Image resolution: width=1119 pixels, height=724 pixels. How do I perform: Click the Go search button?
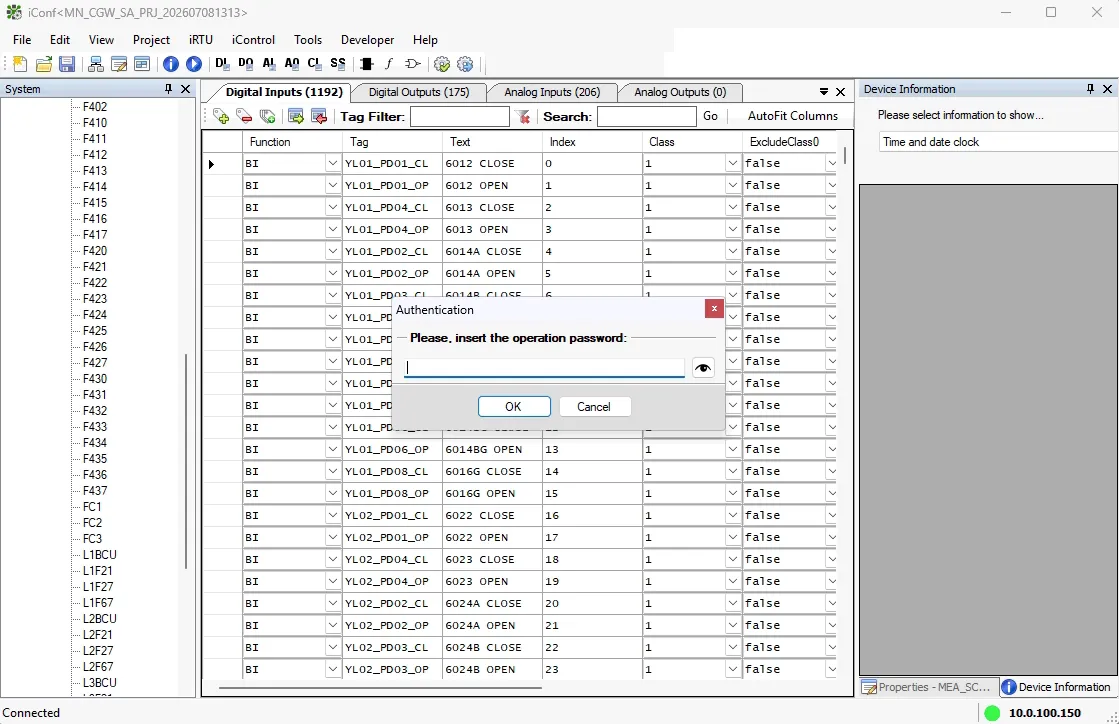710,116
